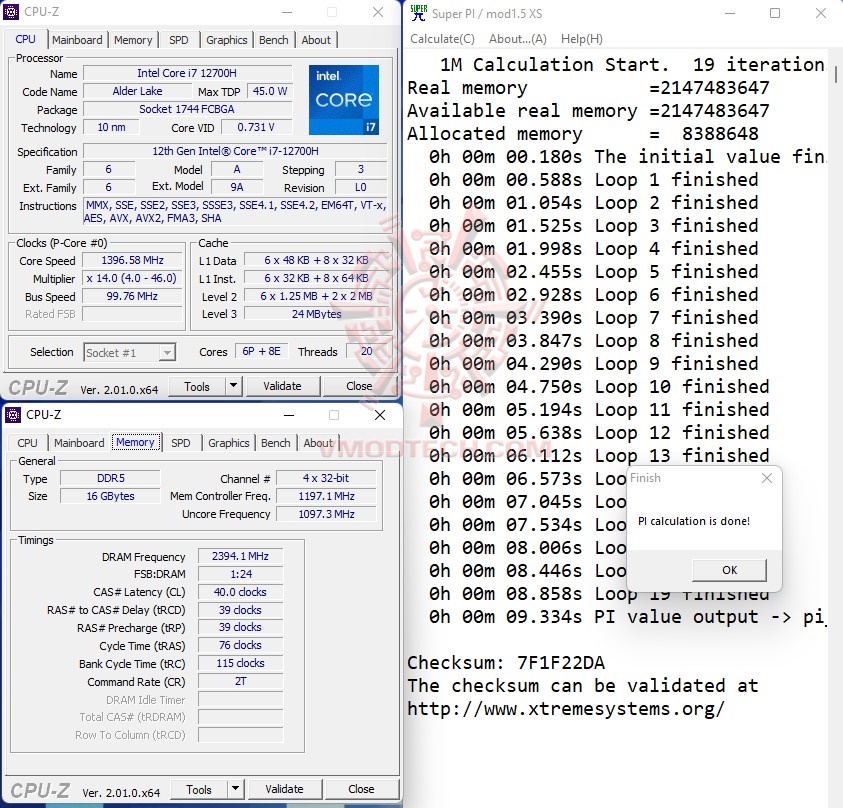Click CAS# Latency value 40.0 clocks
The image size is (843, 808).
240,592
